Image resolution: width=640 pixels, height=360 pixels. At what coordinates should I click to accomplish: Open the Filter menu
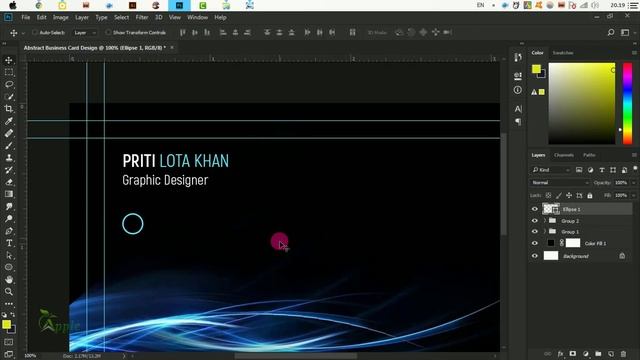(142, 18)
